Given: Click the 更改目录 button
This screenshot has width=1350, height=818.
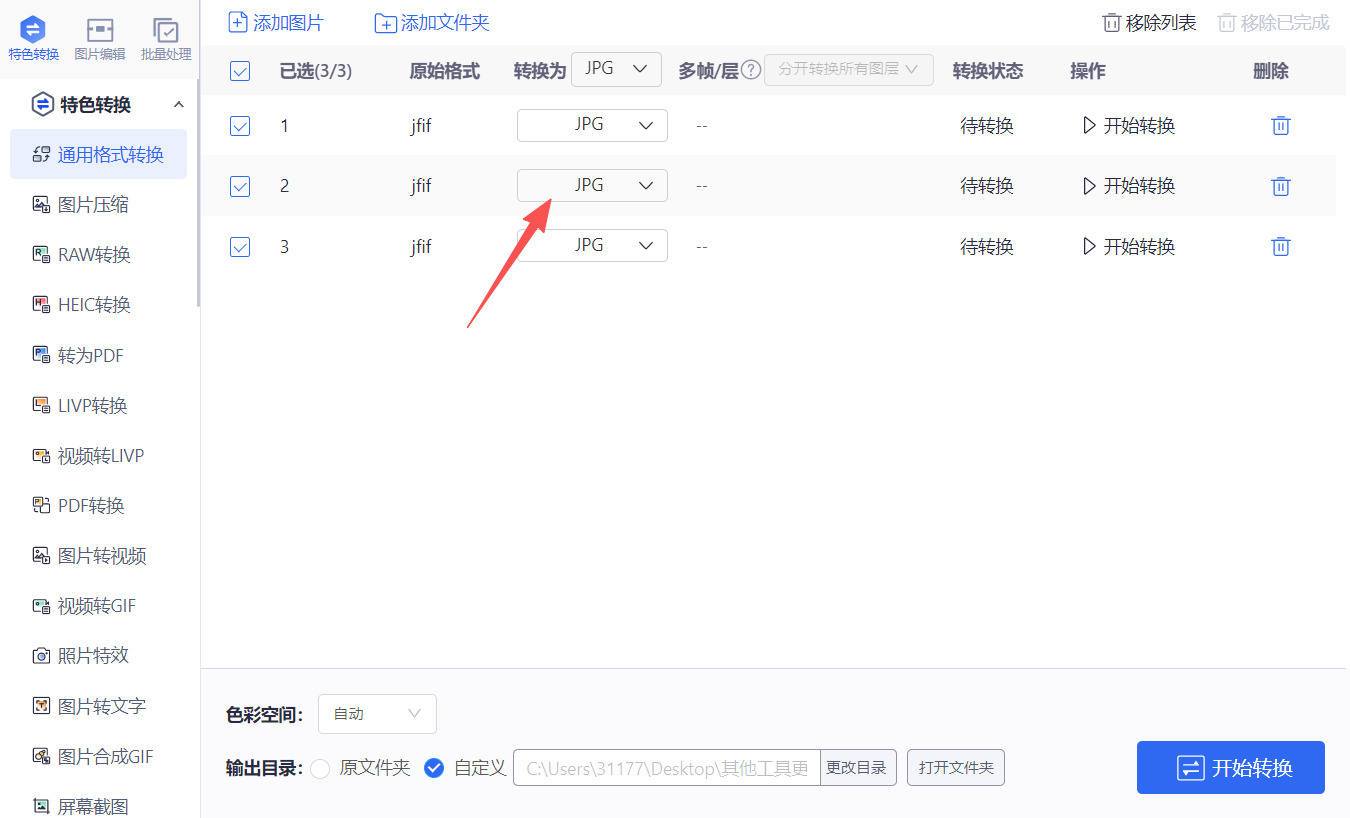Looking at the screenshot, I should tap(856, 768).
